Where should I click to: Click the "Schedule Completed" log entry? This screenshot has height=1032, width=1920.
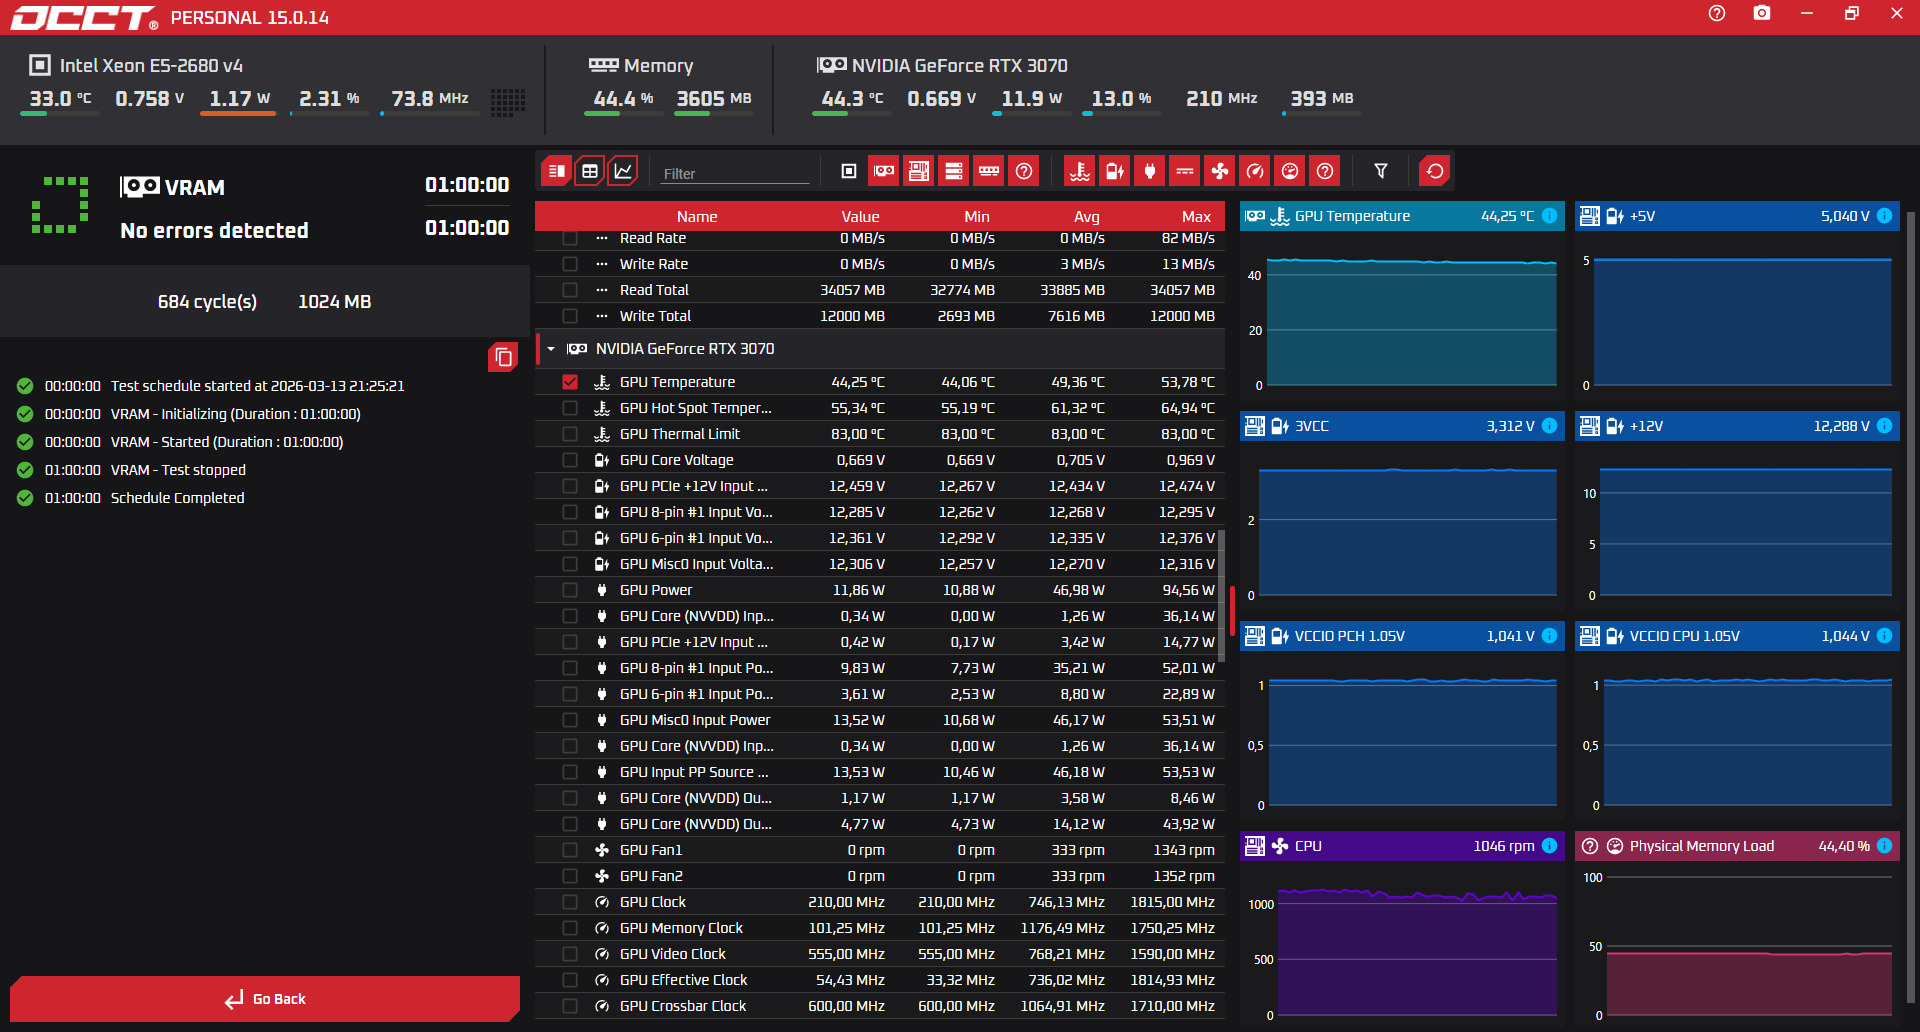tap(177, 498)
